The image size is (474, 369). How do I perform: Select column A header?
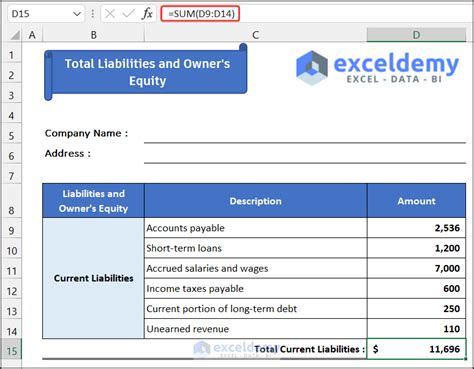32,35
